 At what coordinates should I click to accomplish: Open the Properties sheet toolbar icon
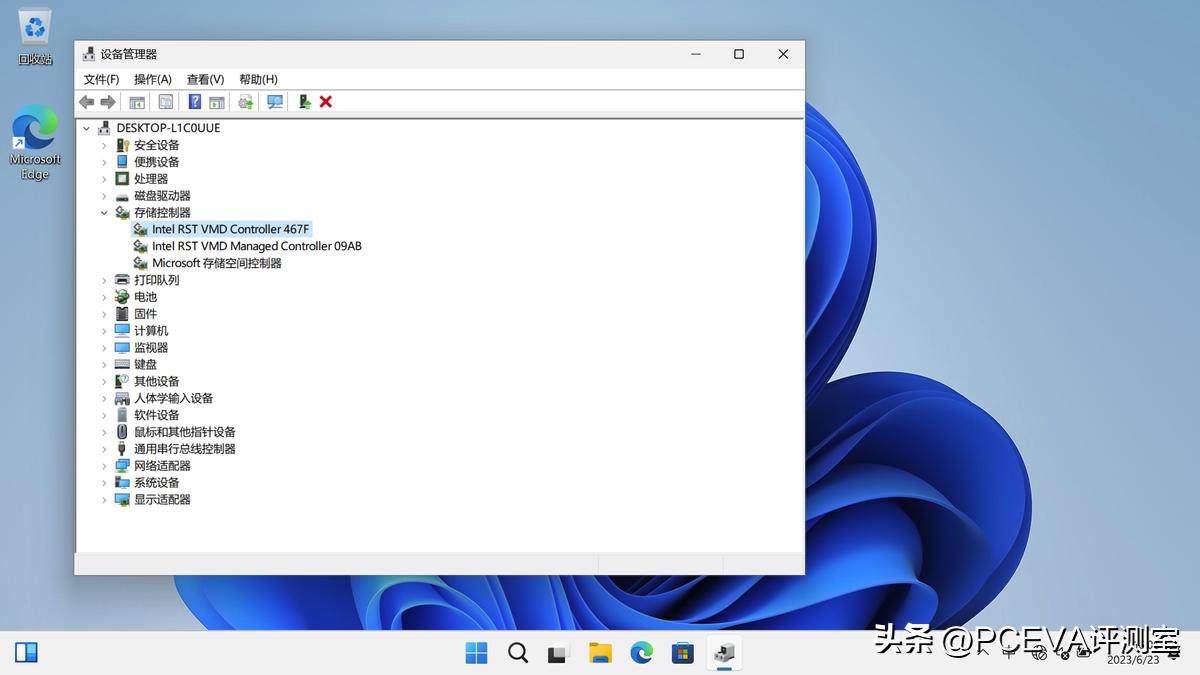[166, 102]
